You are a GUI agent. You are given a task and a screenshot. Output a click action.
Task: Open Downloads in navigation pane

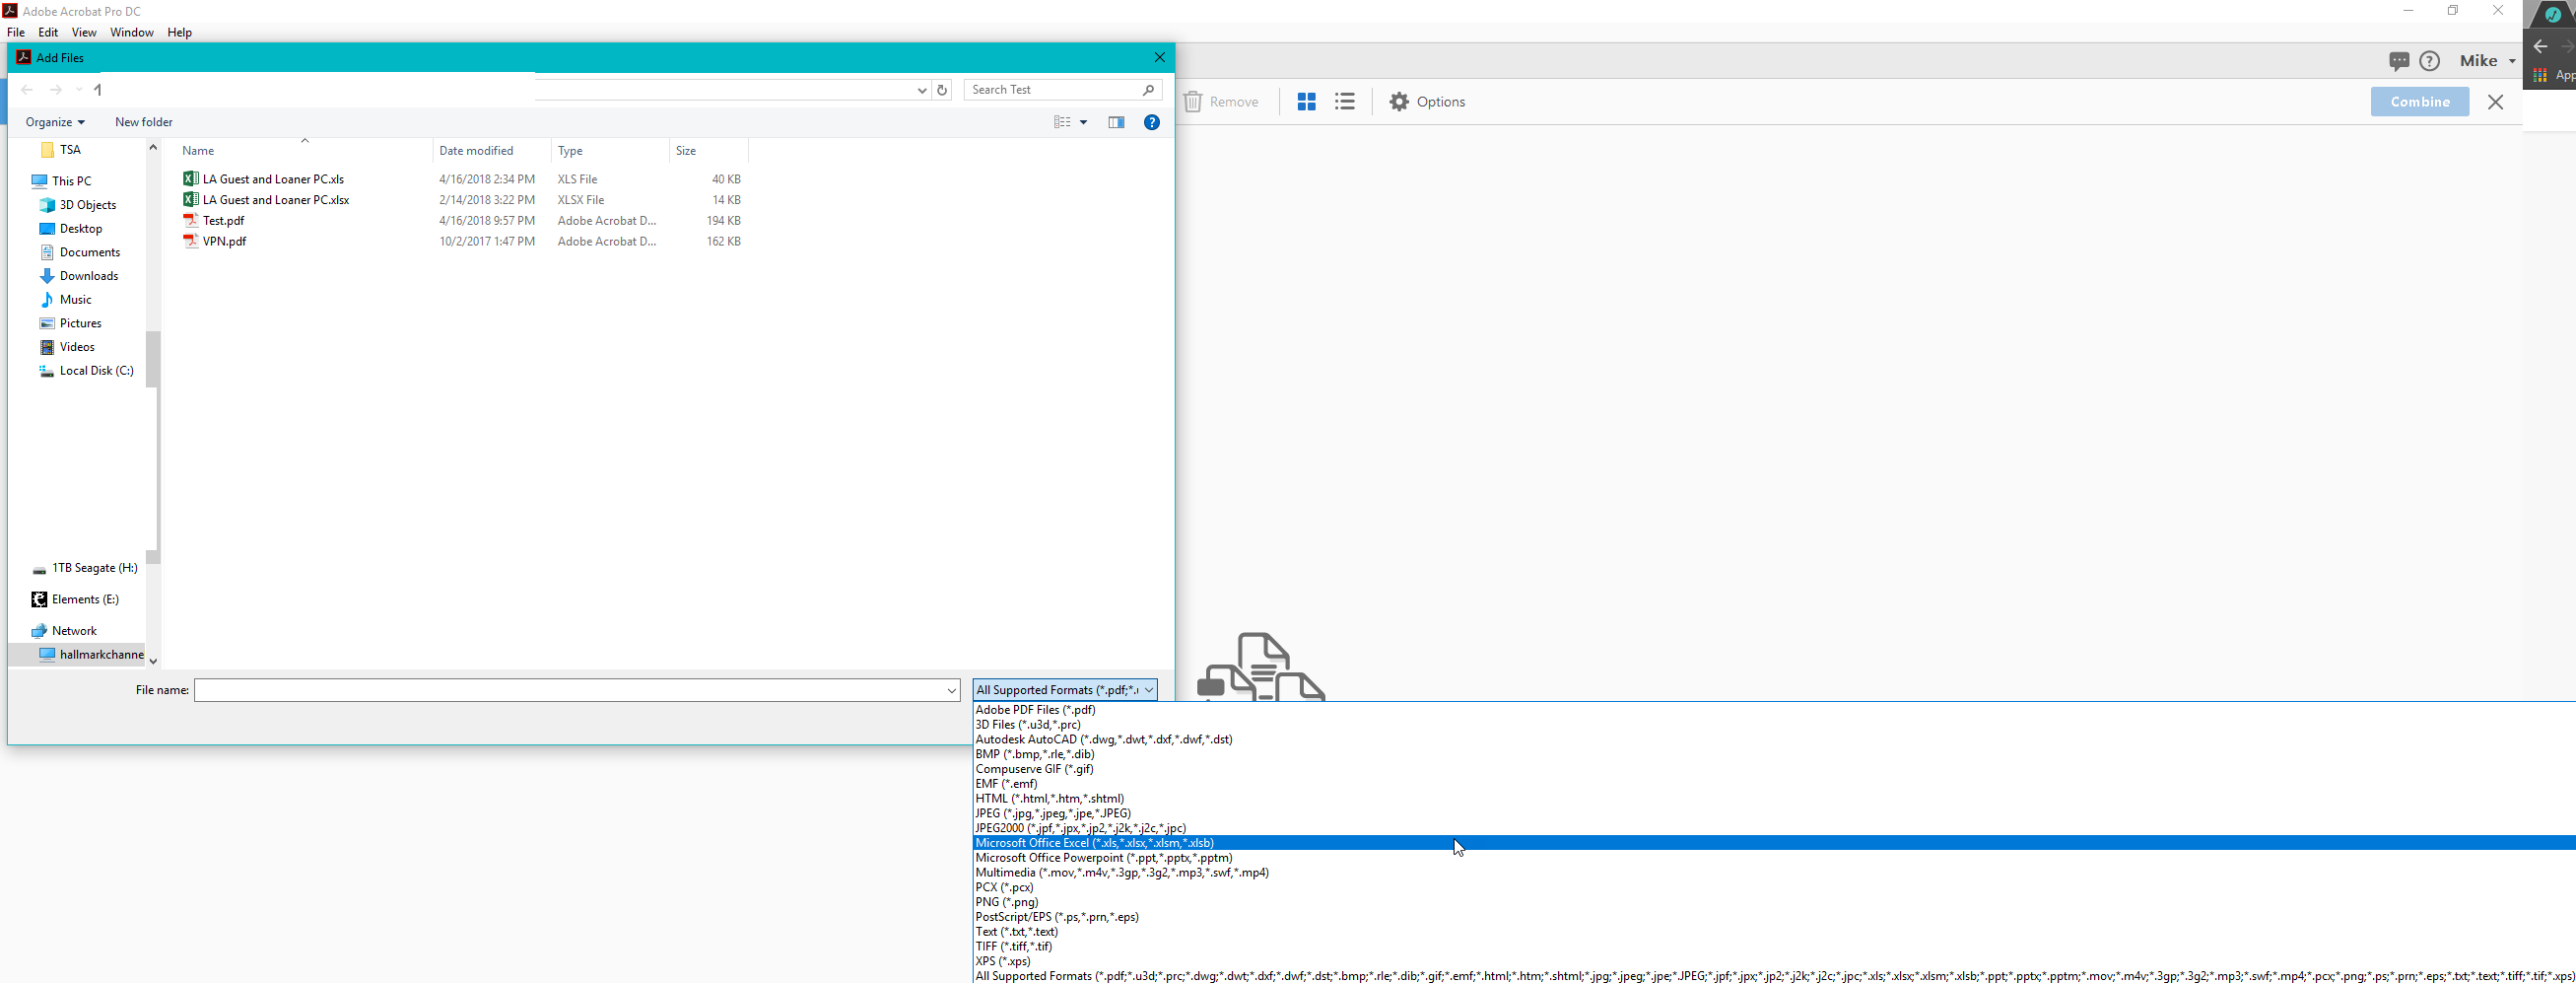pos(79,276)
